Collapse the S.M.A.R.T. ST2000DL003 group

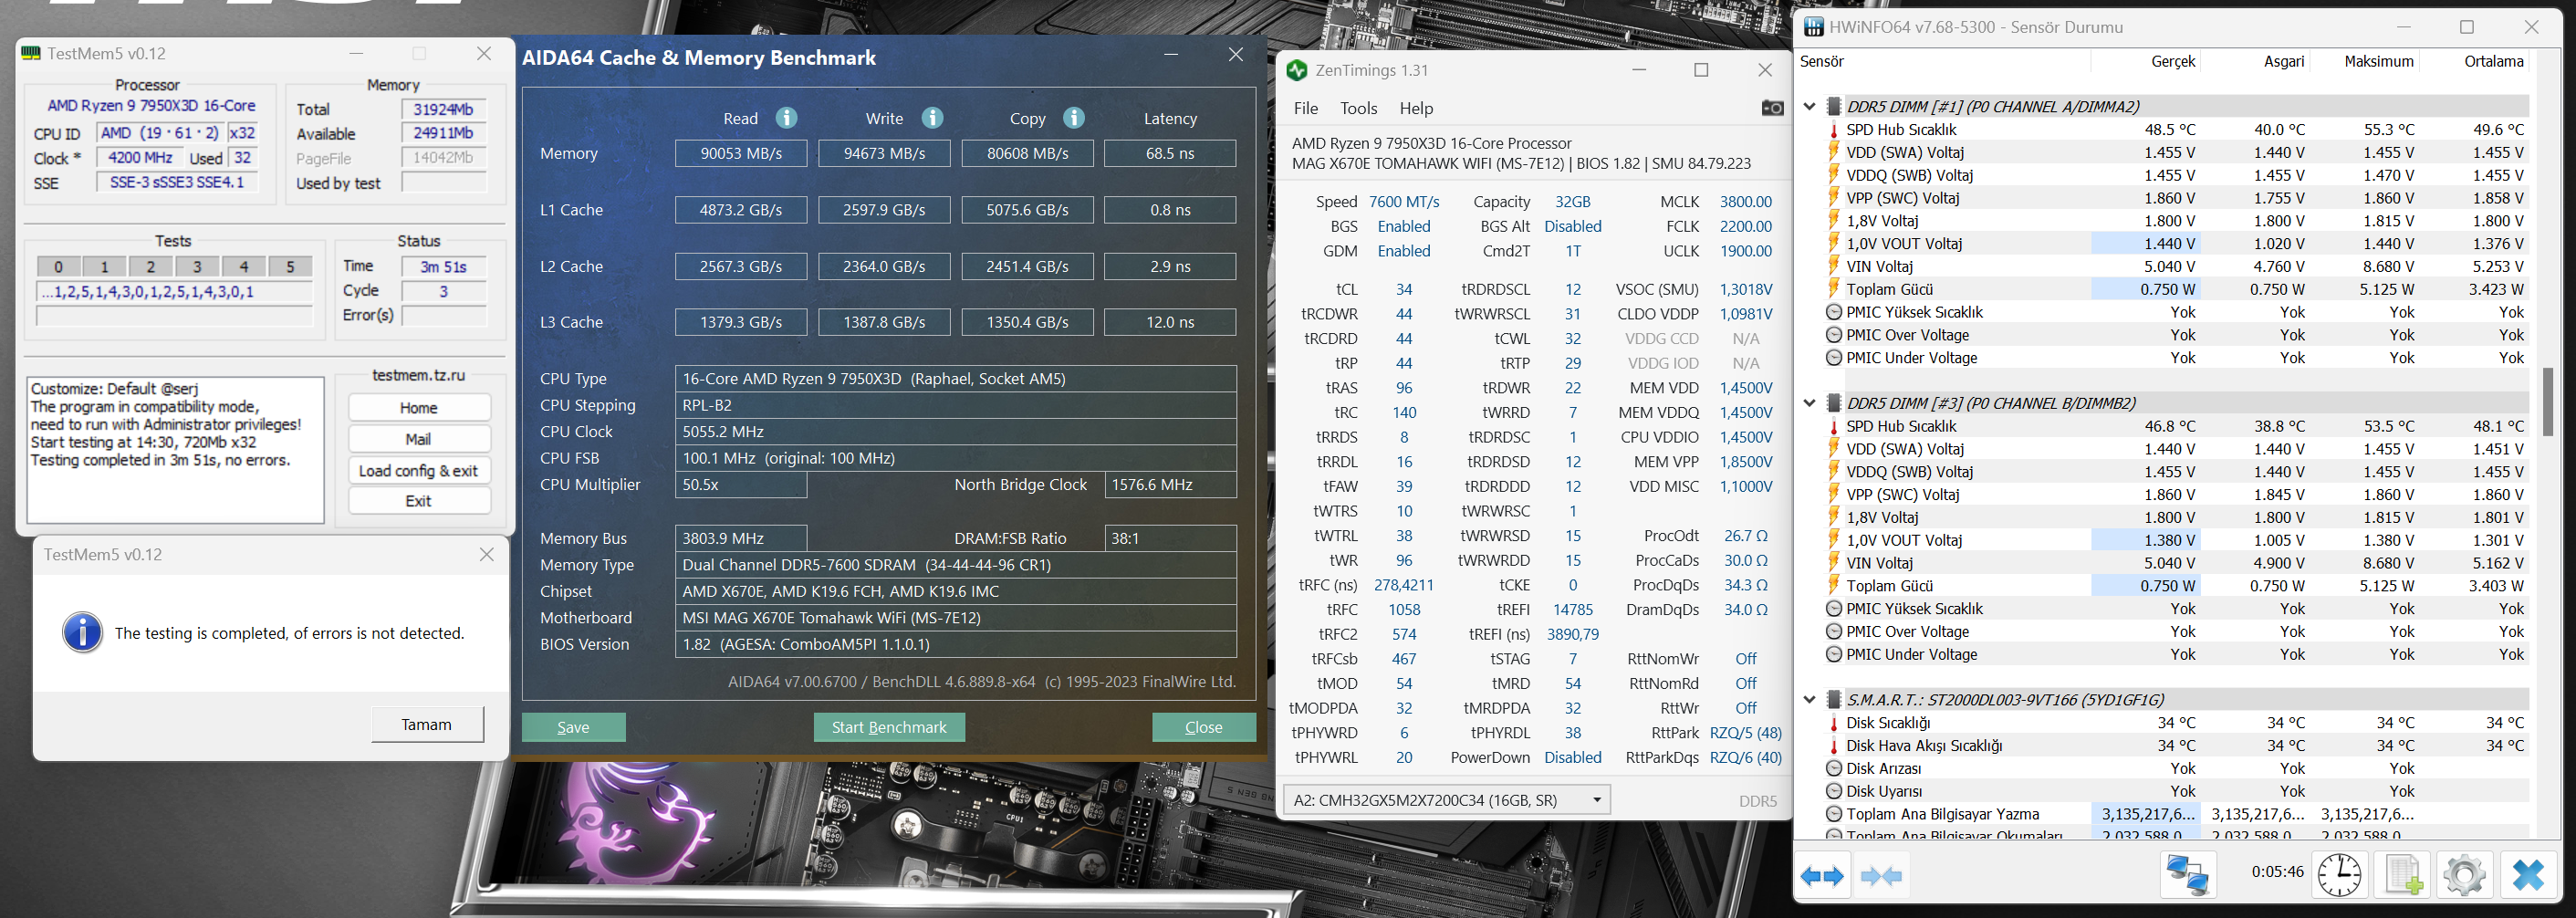1809,700
